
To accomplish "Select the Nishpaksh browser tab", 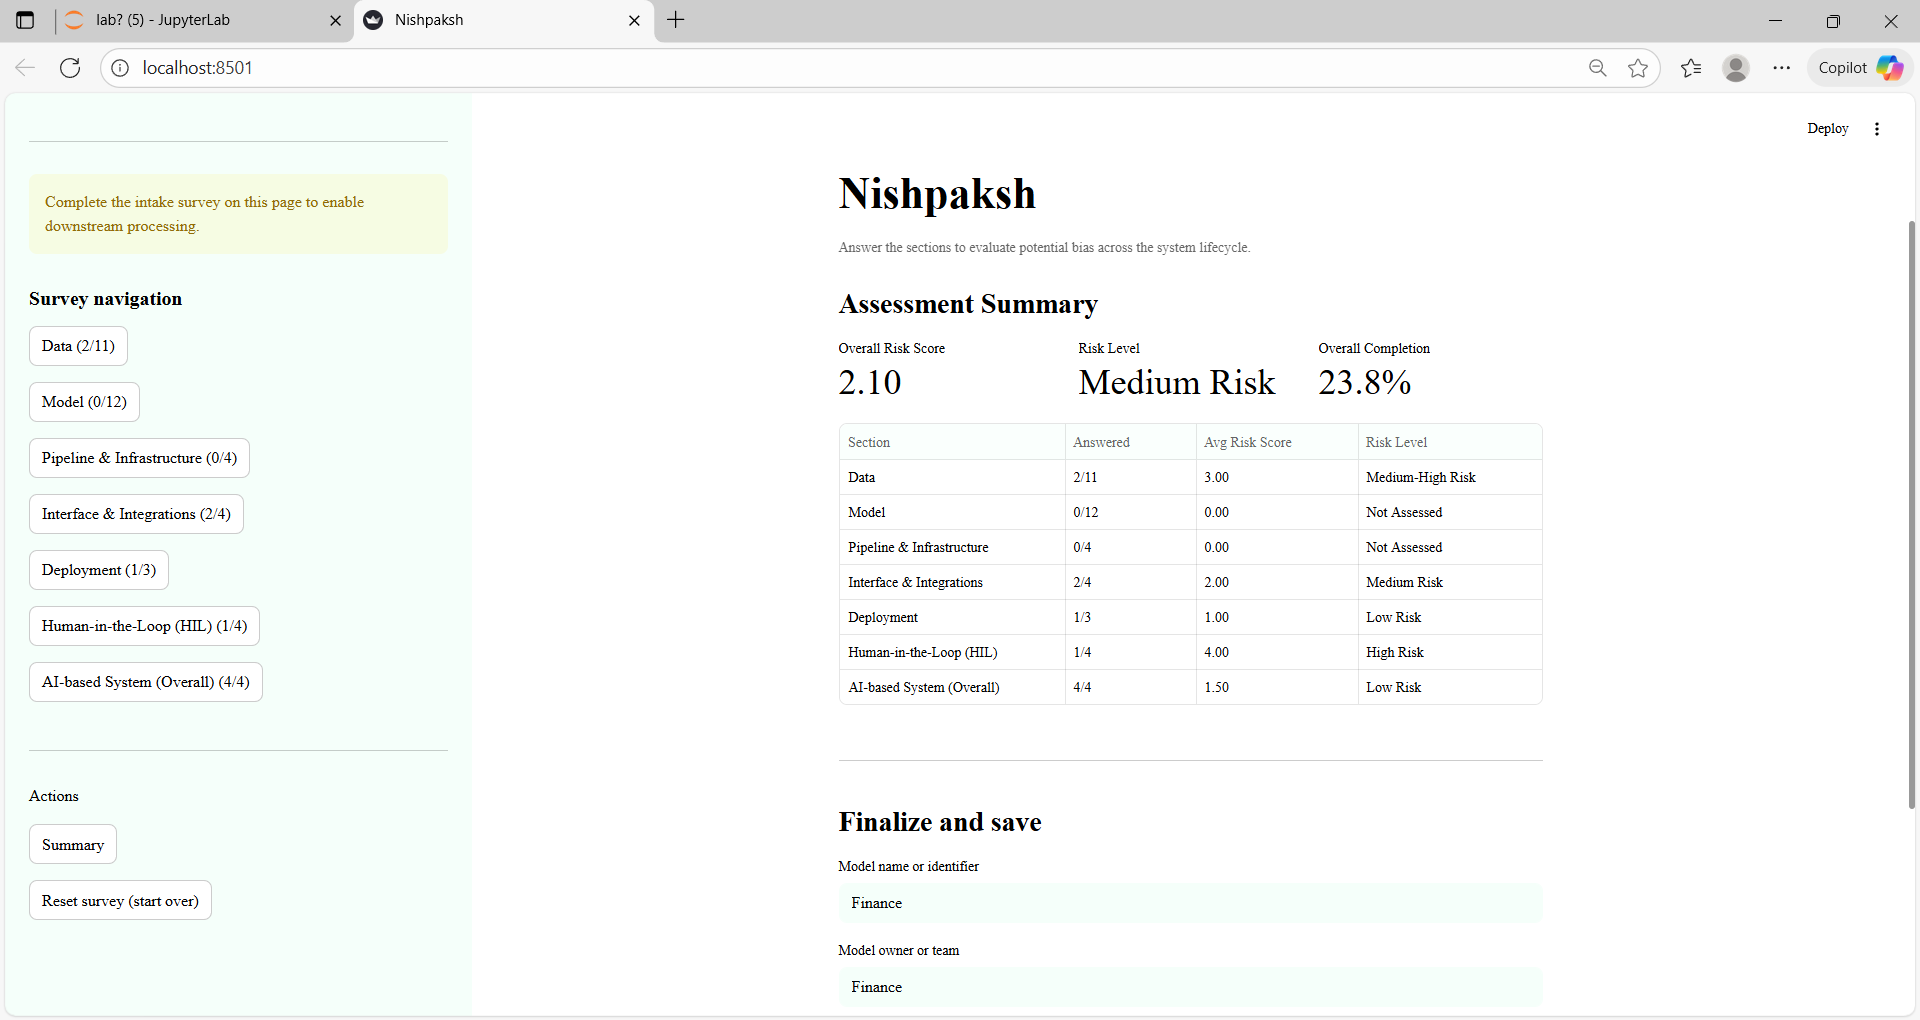I will coord(505,20).
